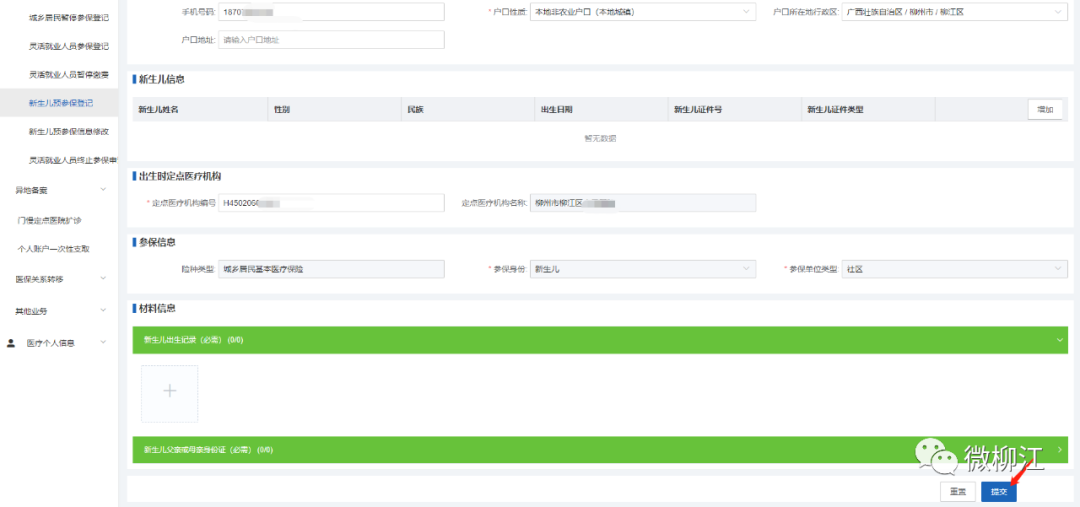Click the 重置 button
1080x507 pixels.
(x=957, y=492)
